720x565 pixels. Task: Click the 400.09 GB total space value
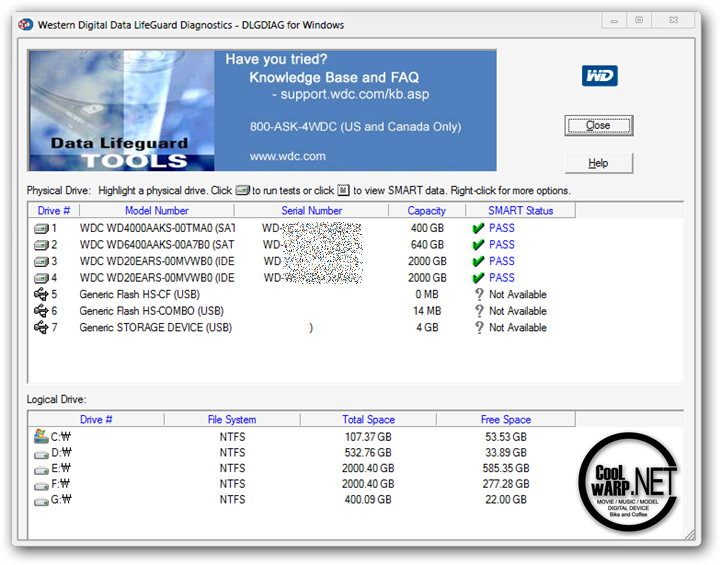tap(368, 499)
